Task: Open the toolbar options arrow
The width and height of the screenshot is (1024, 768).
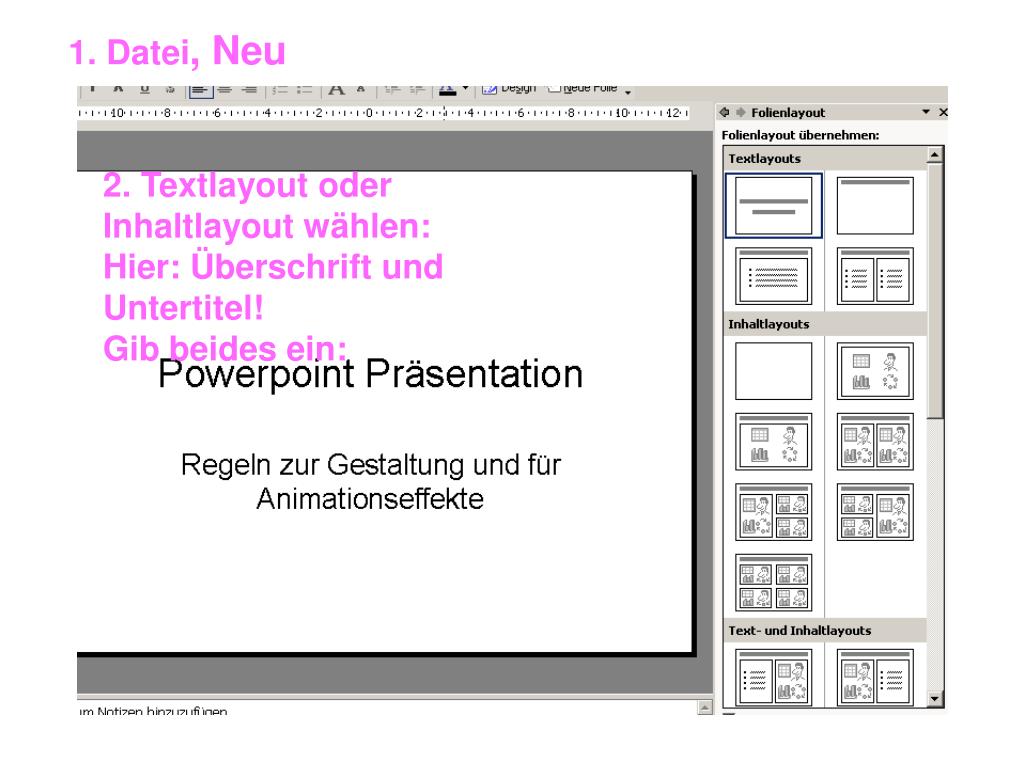Action: tap(628, 92)
